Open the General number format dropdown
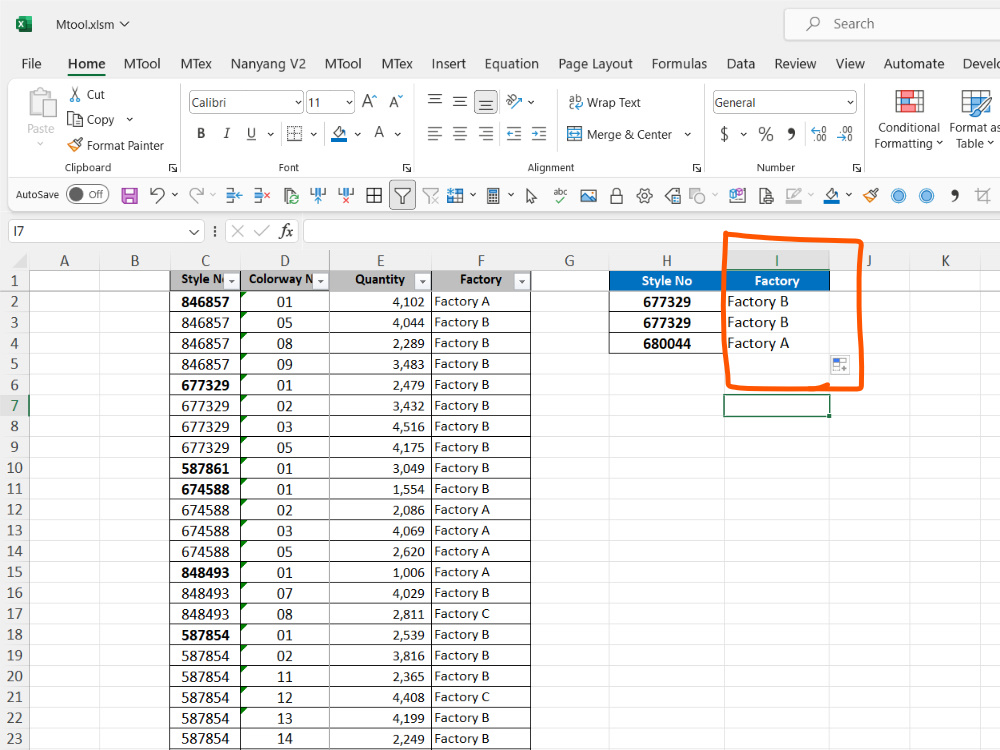 pos(850,103)
